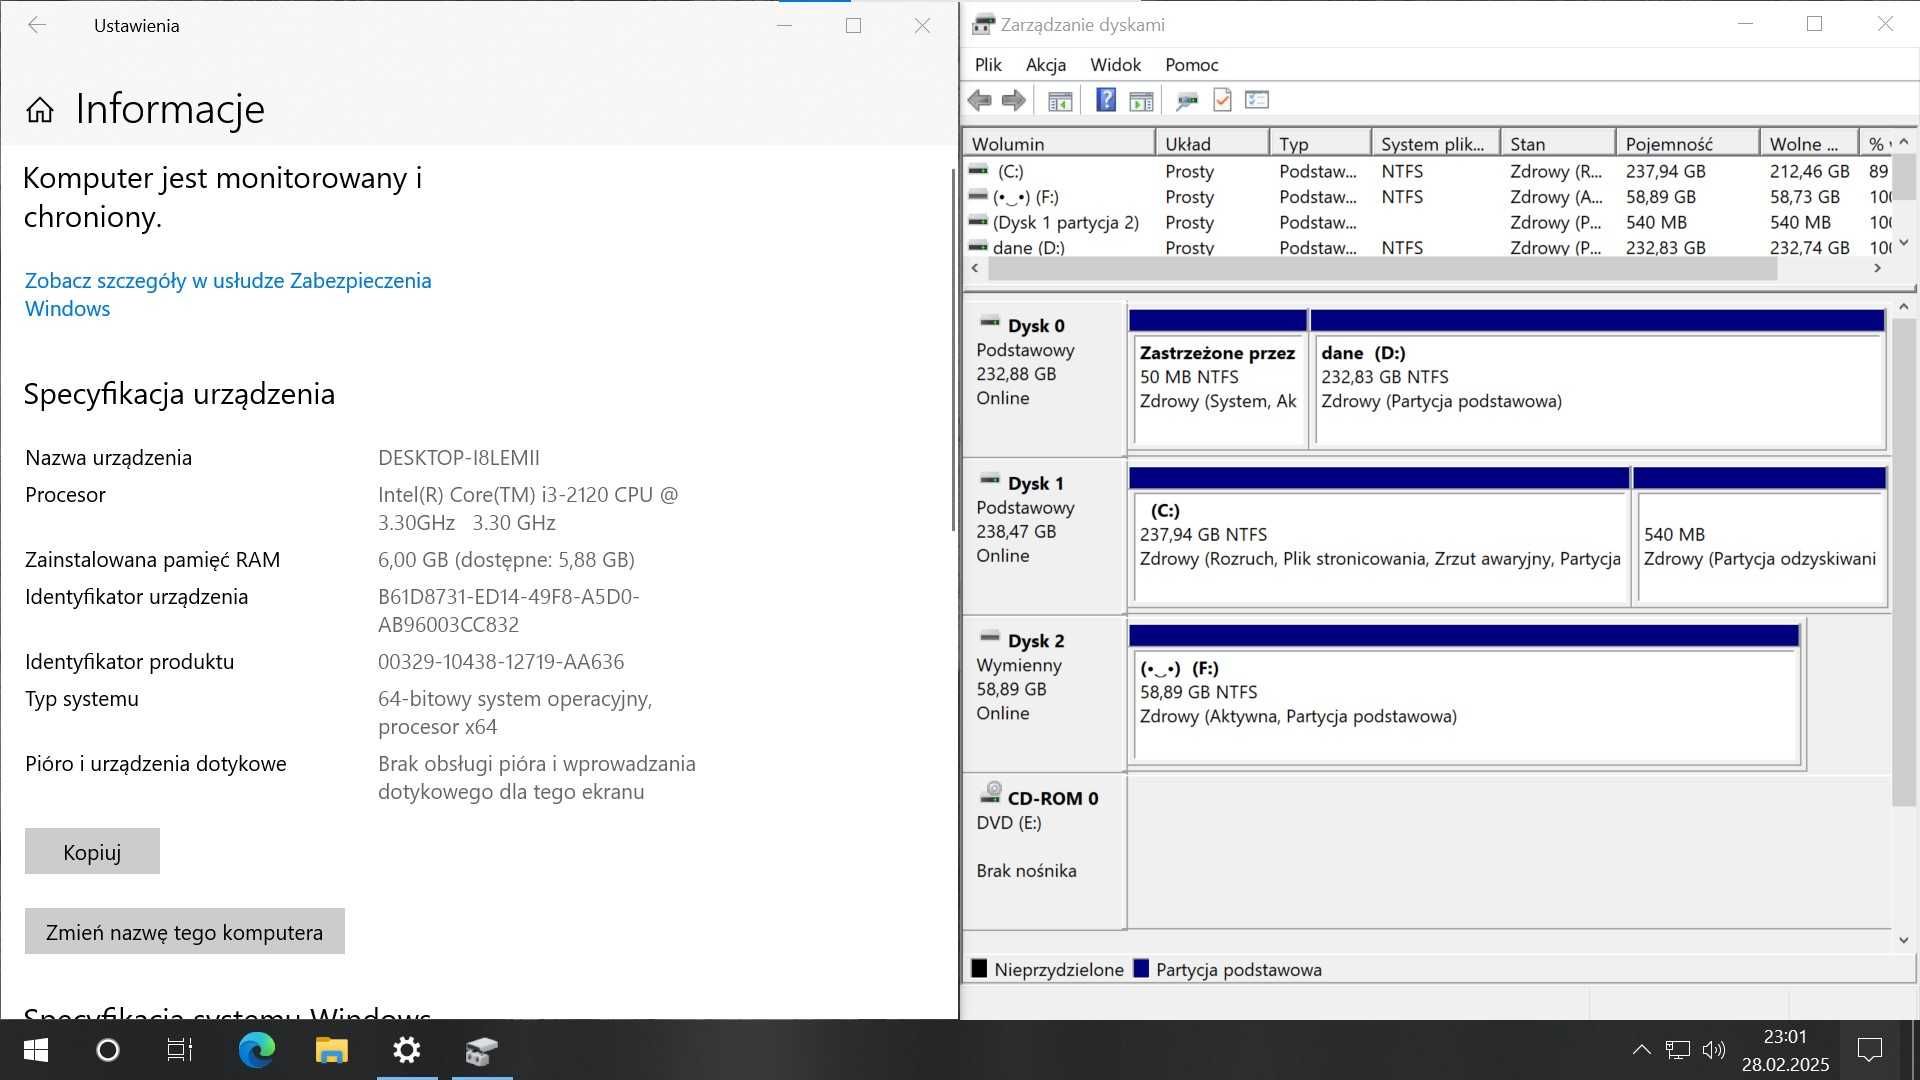Sort by the Układ column header
Viewport: 1920px width, 1080px height.
pyautogui.click(x=1212, y=144)
